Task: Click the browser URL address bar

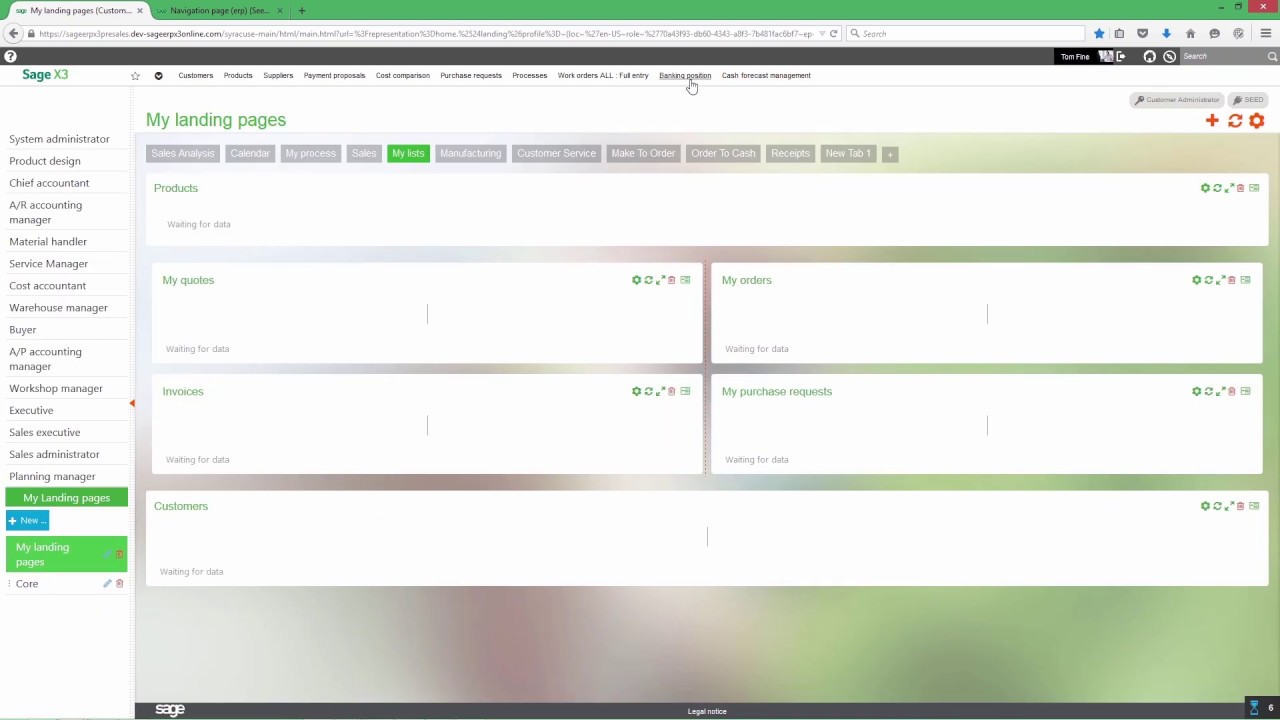Action: click(x=425, y=34)
